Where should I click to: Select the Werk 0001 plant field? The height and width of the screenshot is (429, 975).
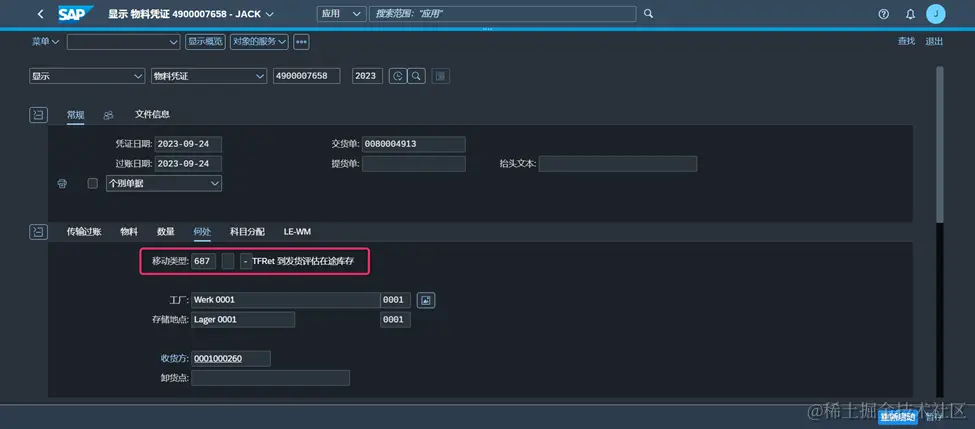tap(286, 300)
